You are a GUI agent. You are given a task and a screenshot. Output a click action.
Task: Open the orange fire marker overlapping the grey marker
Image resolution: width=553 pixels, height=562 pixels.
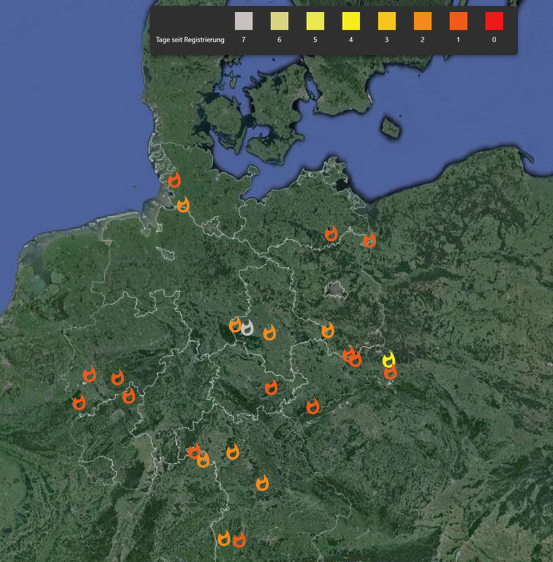pos(235,325)
